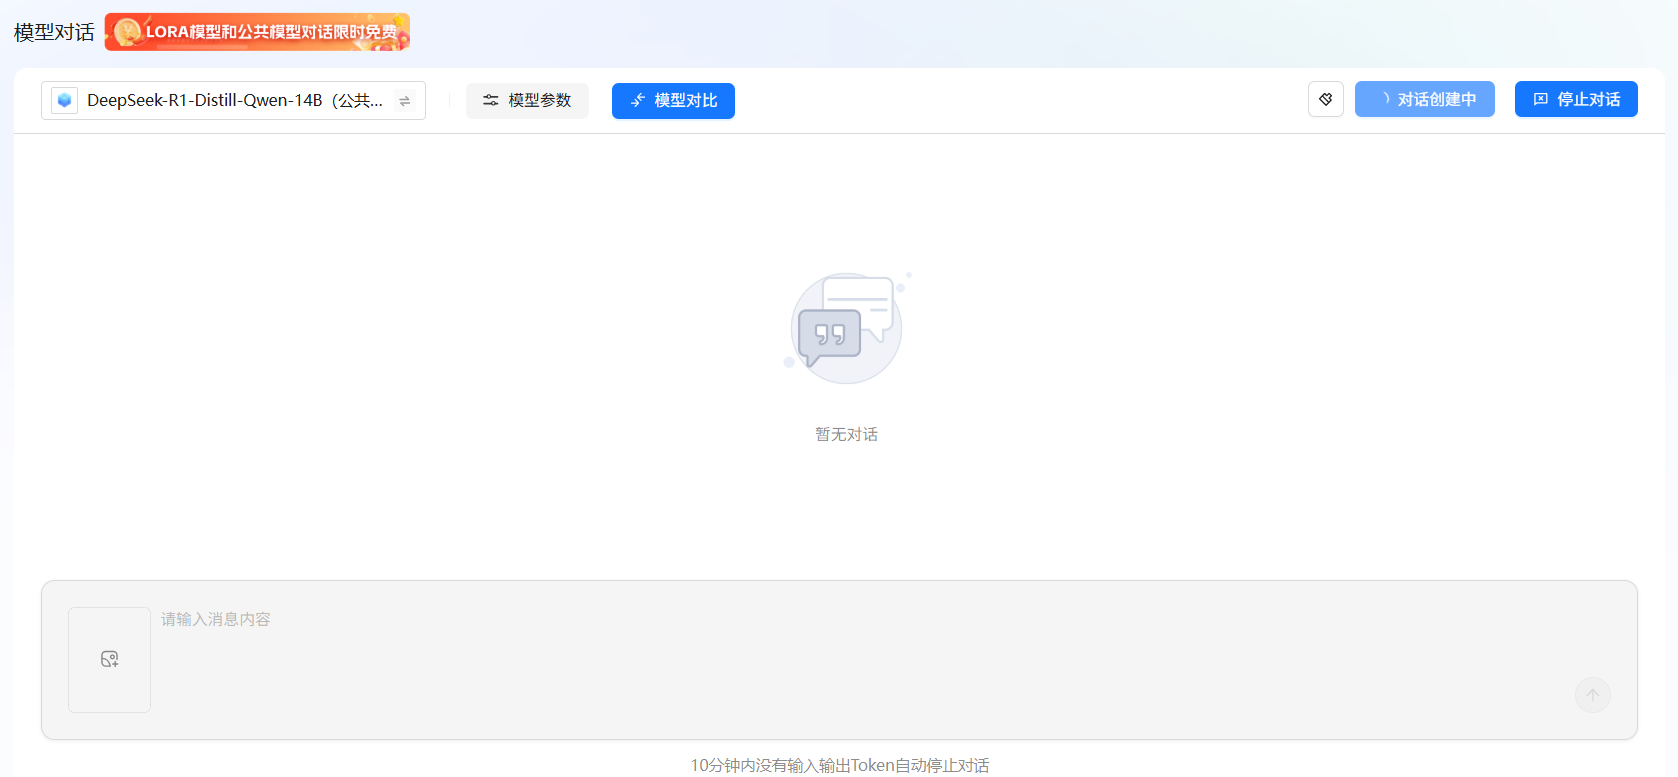Click the model swap arrows icon

click(x=405, y=101)
